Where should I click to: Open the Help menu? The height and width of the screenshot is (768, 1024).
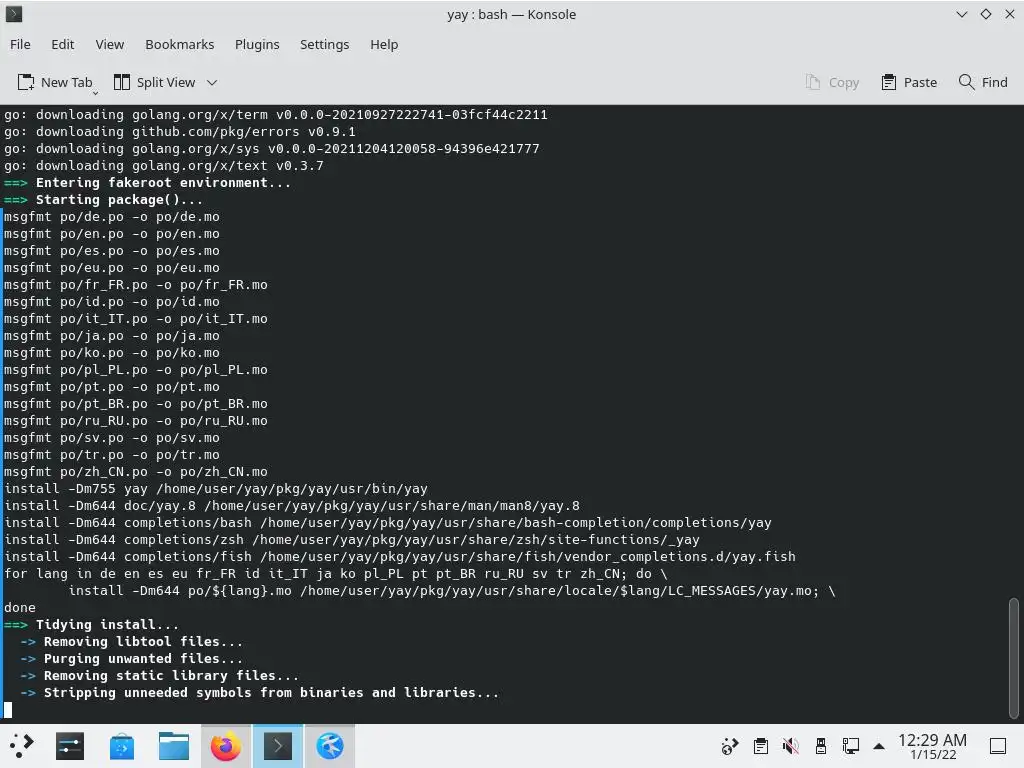pos(384,44)
